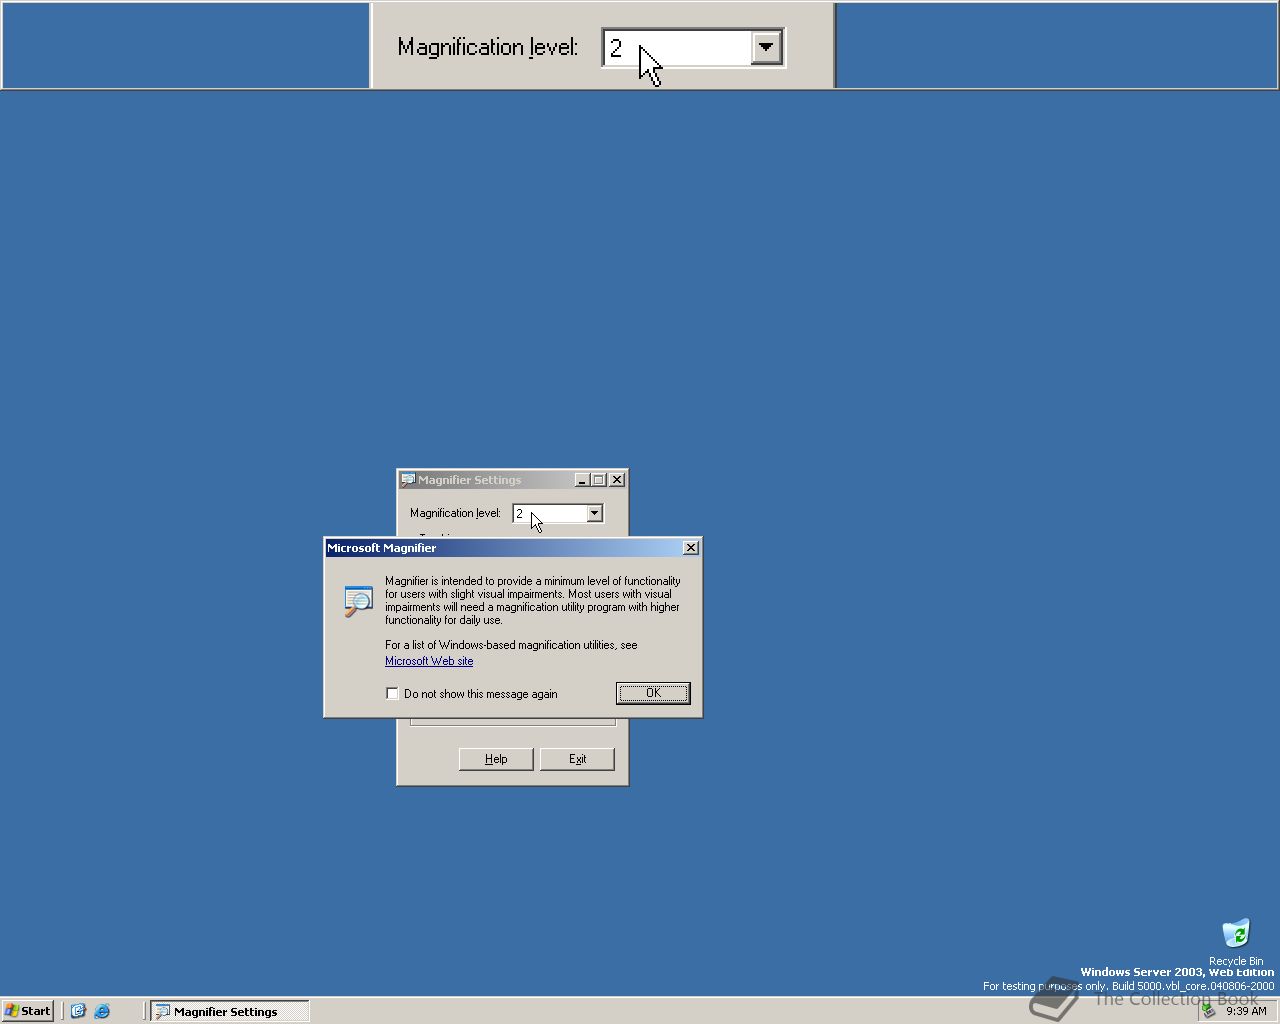Open the Start menu
This screenshot has height=1024, width=1280.
click(28, 1011)
